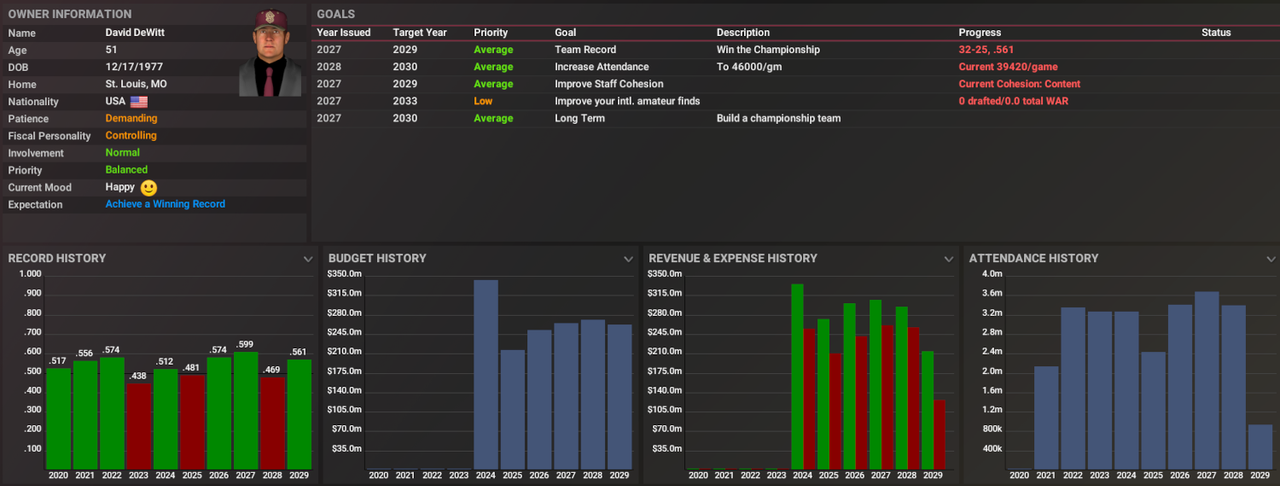Click the Win the Championship description

click(x=768, y=50)
